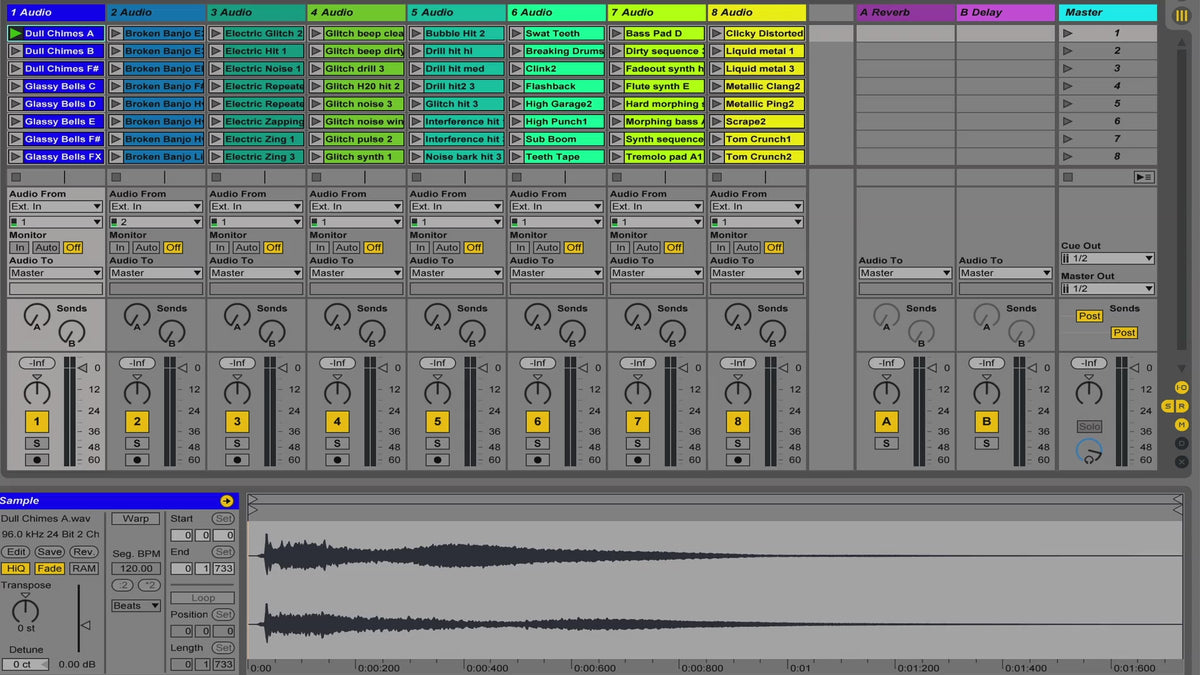
Task: Set track 2 Monitor to Auto
Action: point(146,247)
